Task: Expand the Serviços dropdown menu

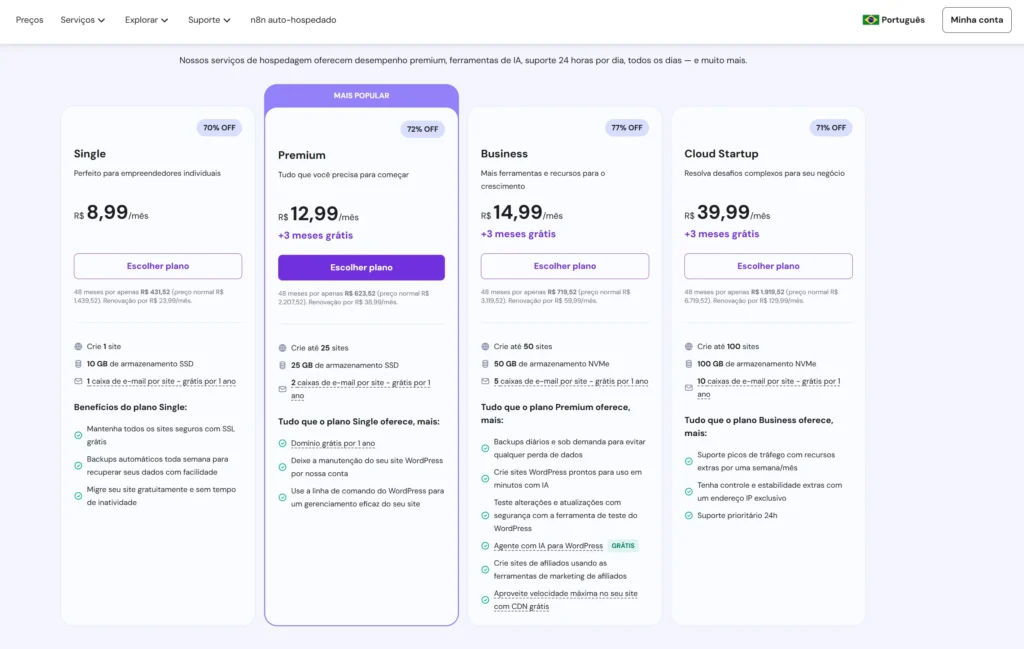Action: point(82,20)
